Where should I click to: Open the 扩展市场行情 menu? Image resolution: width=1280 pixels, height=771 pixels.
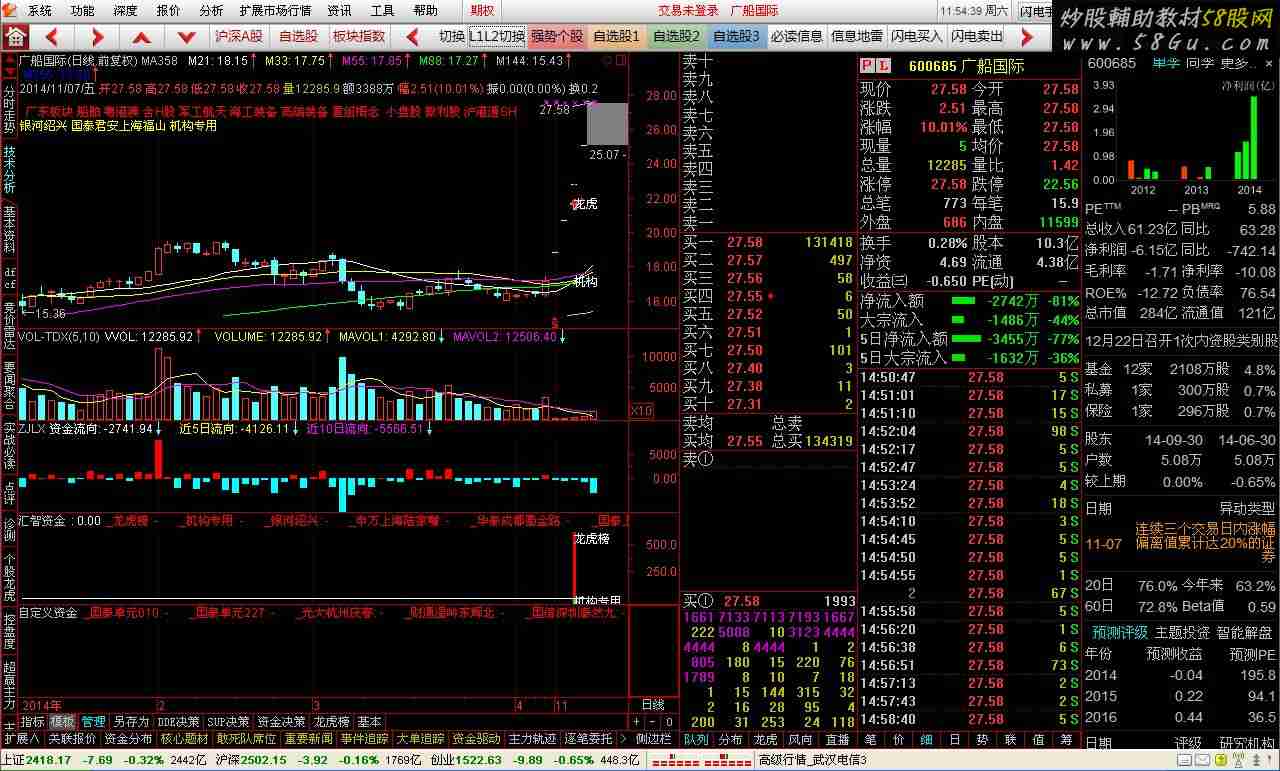tap(275, 10)
